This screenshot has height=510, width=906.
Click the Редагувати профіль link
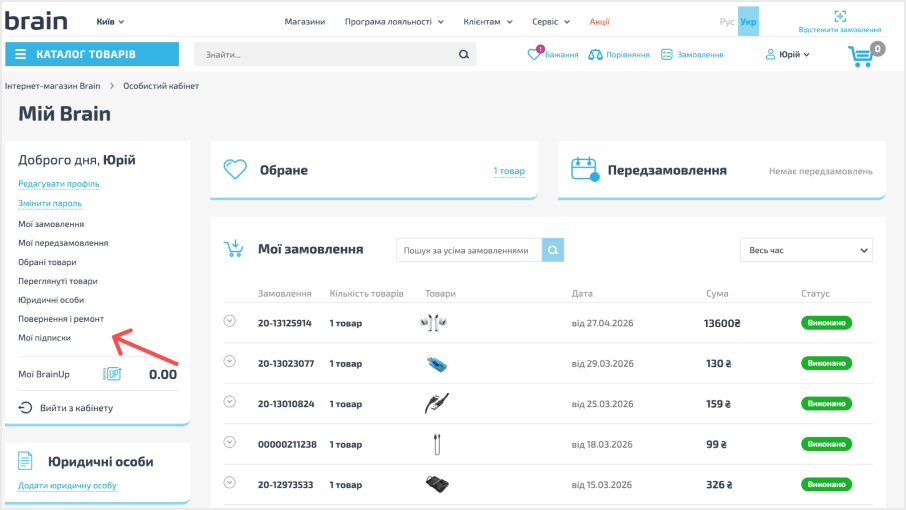click(x=58, y=184)
